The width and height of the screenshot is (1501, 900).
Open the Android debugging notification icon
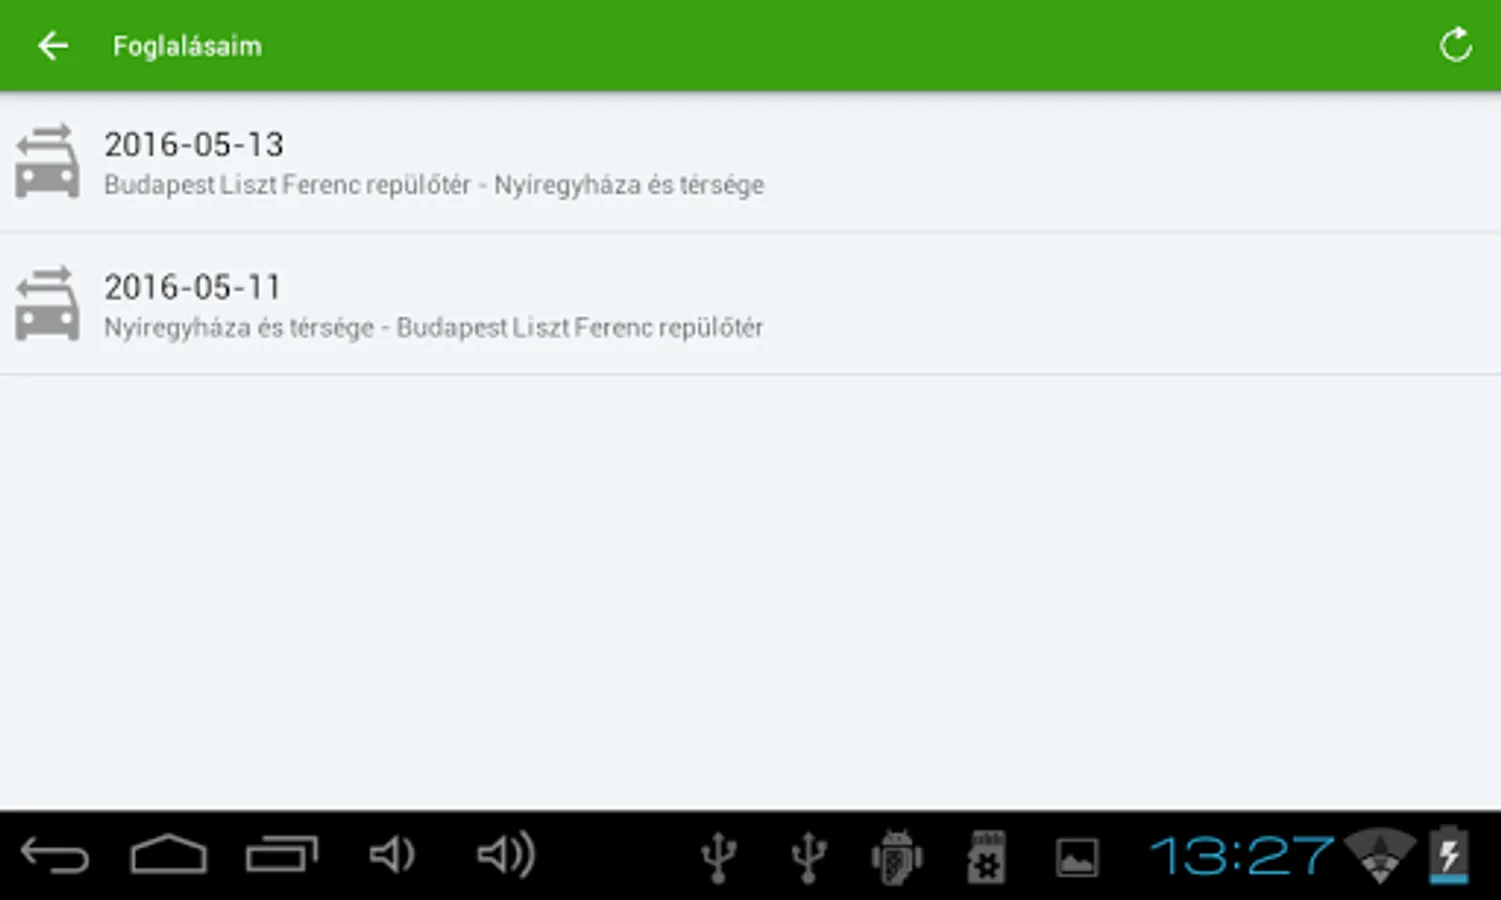coord(897,857)
